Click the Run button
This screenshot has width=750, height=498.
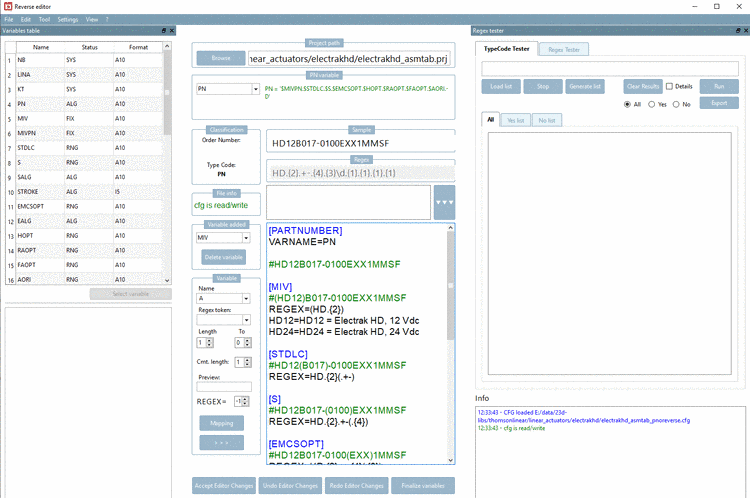pos(719,87)
